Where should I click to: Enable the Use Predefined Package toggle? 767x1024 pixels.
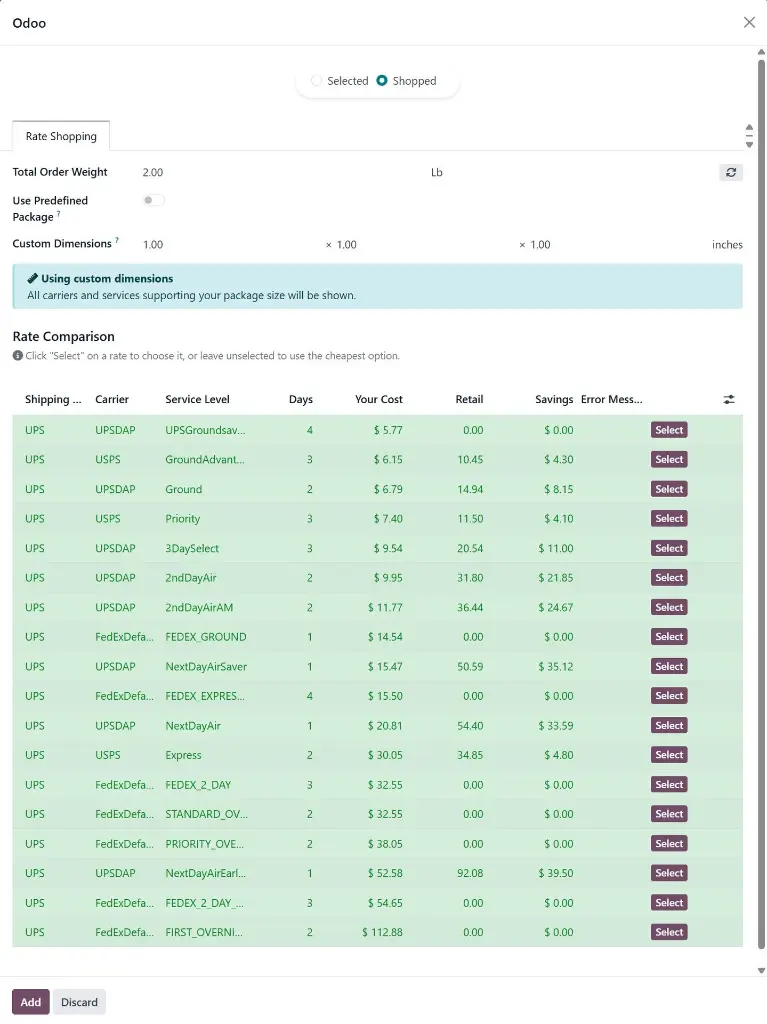(152, 200)
